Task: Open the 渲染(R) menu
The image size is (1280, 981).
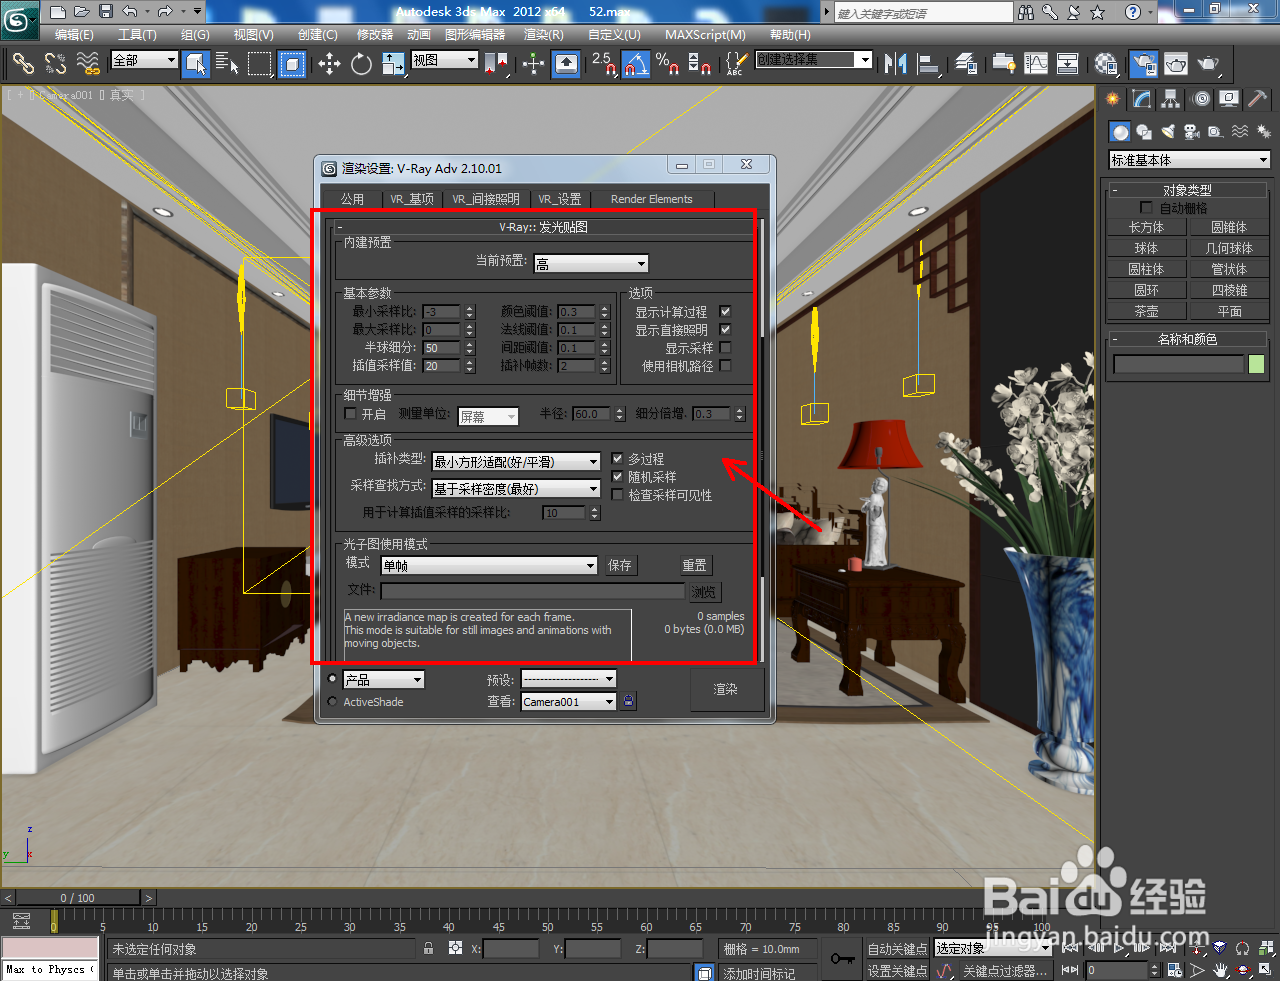Action: (544, 34)
